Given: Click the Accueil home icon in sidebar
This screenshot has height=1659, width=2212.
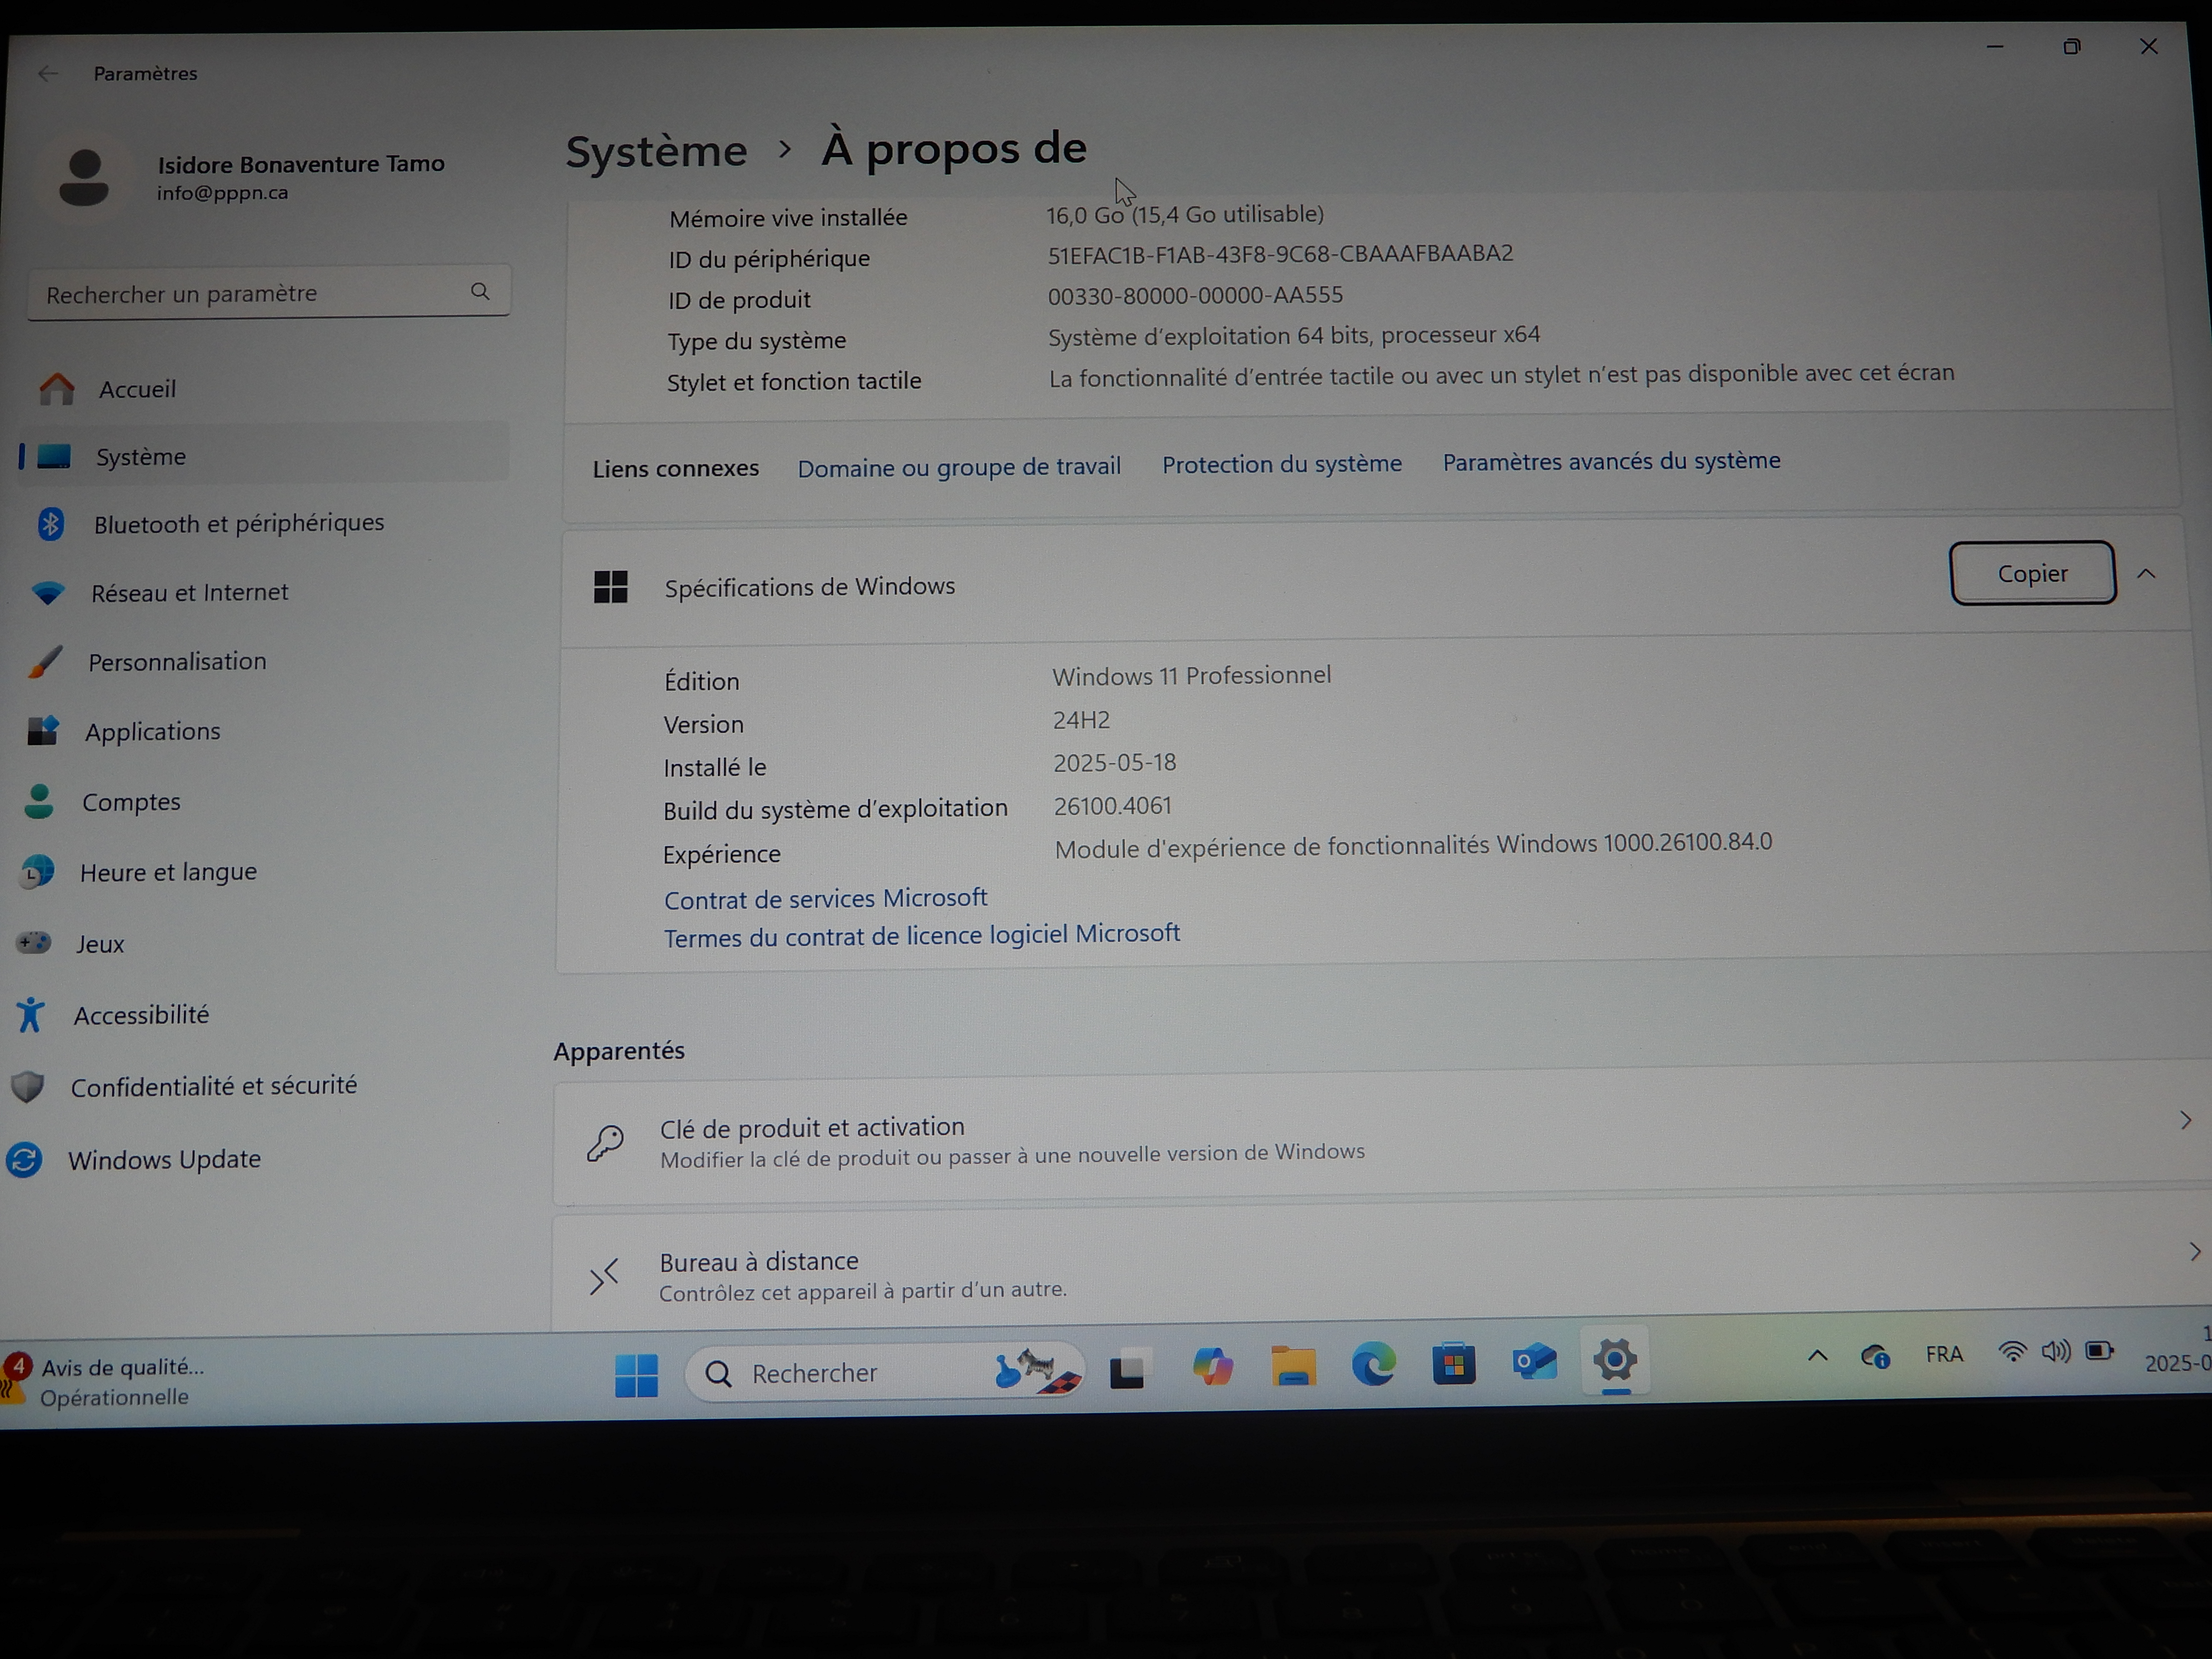Looking at the screenshot, I should [x=57, y=389].
